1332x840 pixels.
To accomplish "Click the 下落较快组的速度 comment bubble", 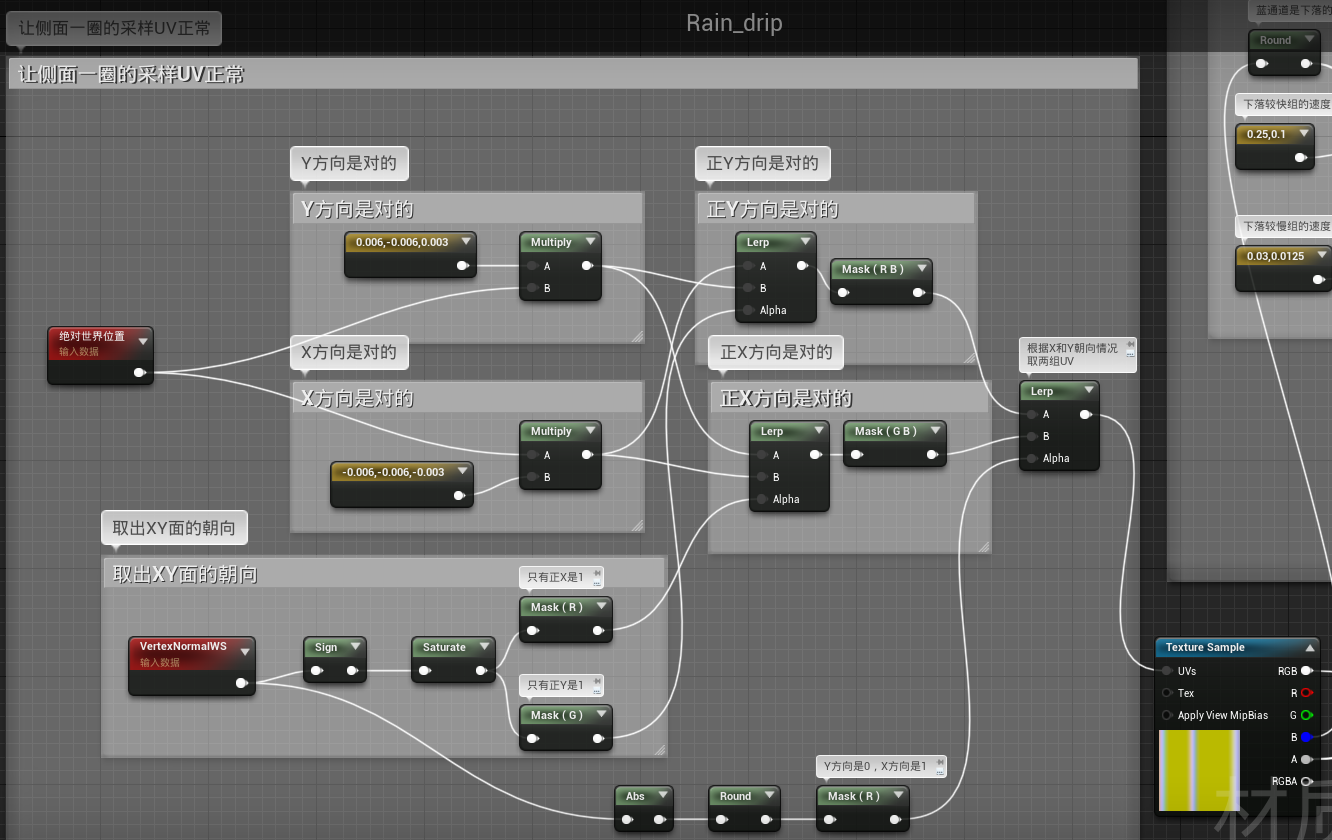I will click(x=1285, y=104).
